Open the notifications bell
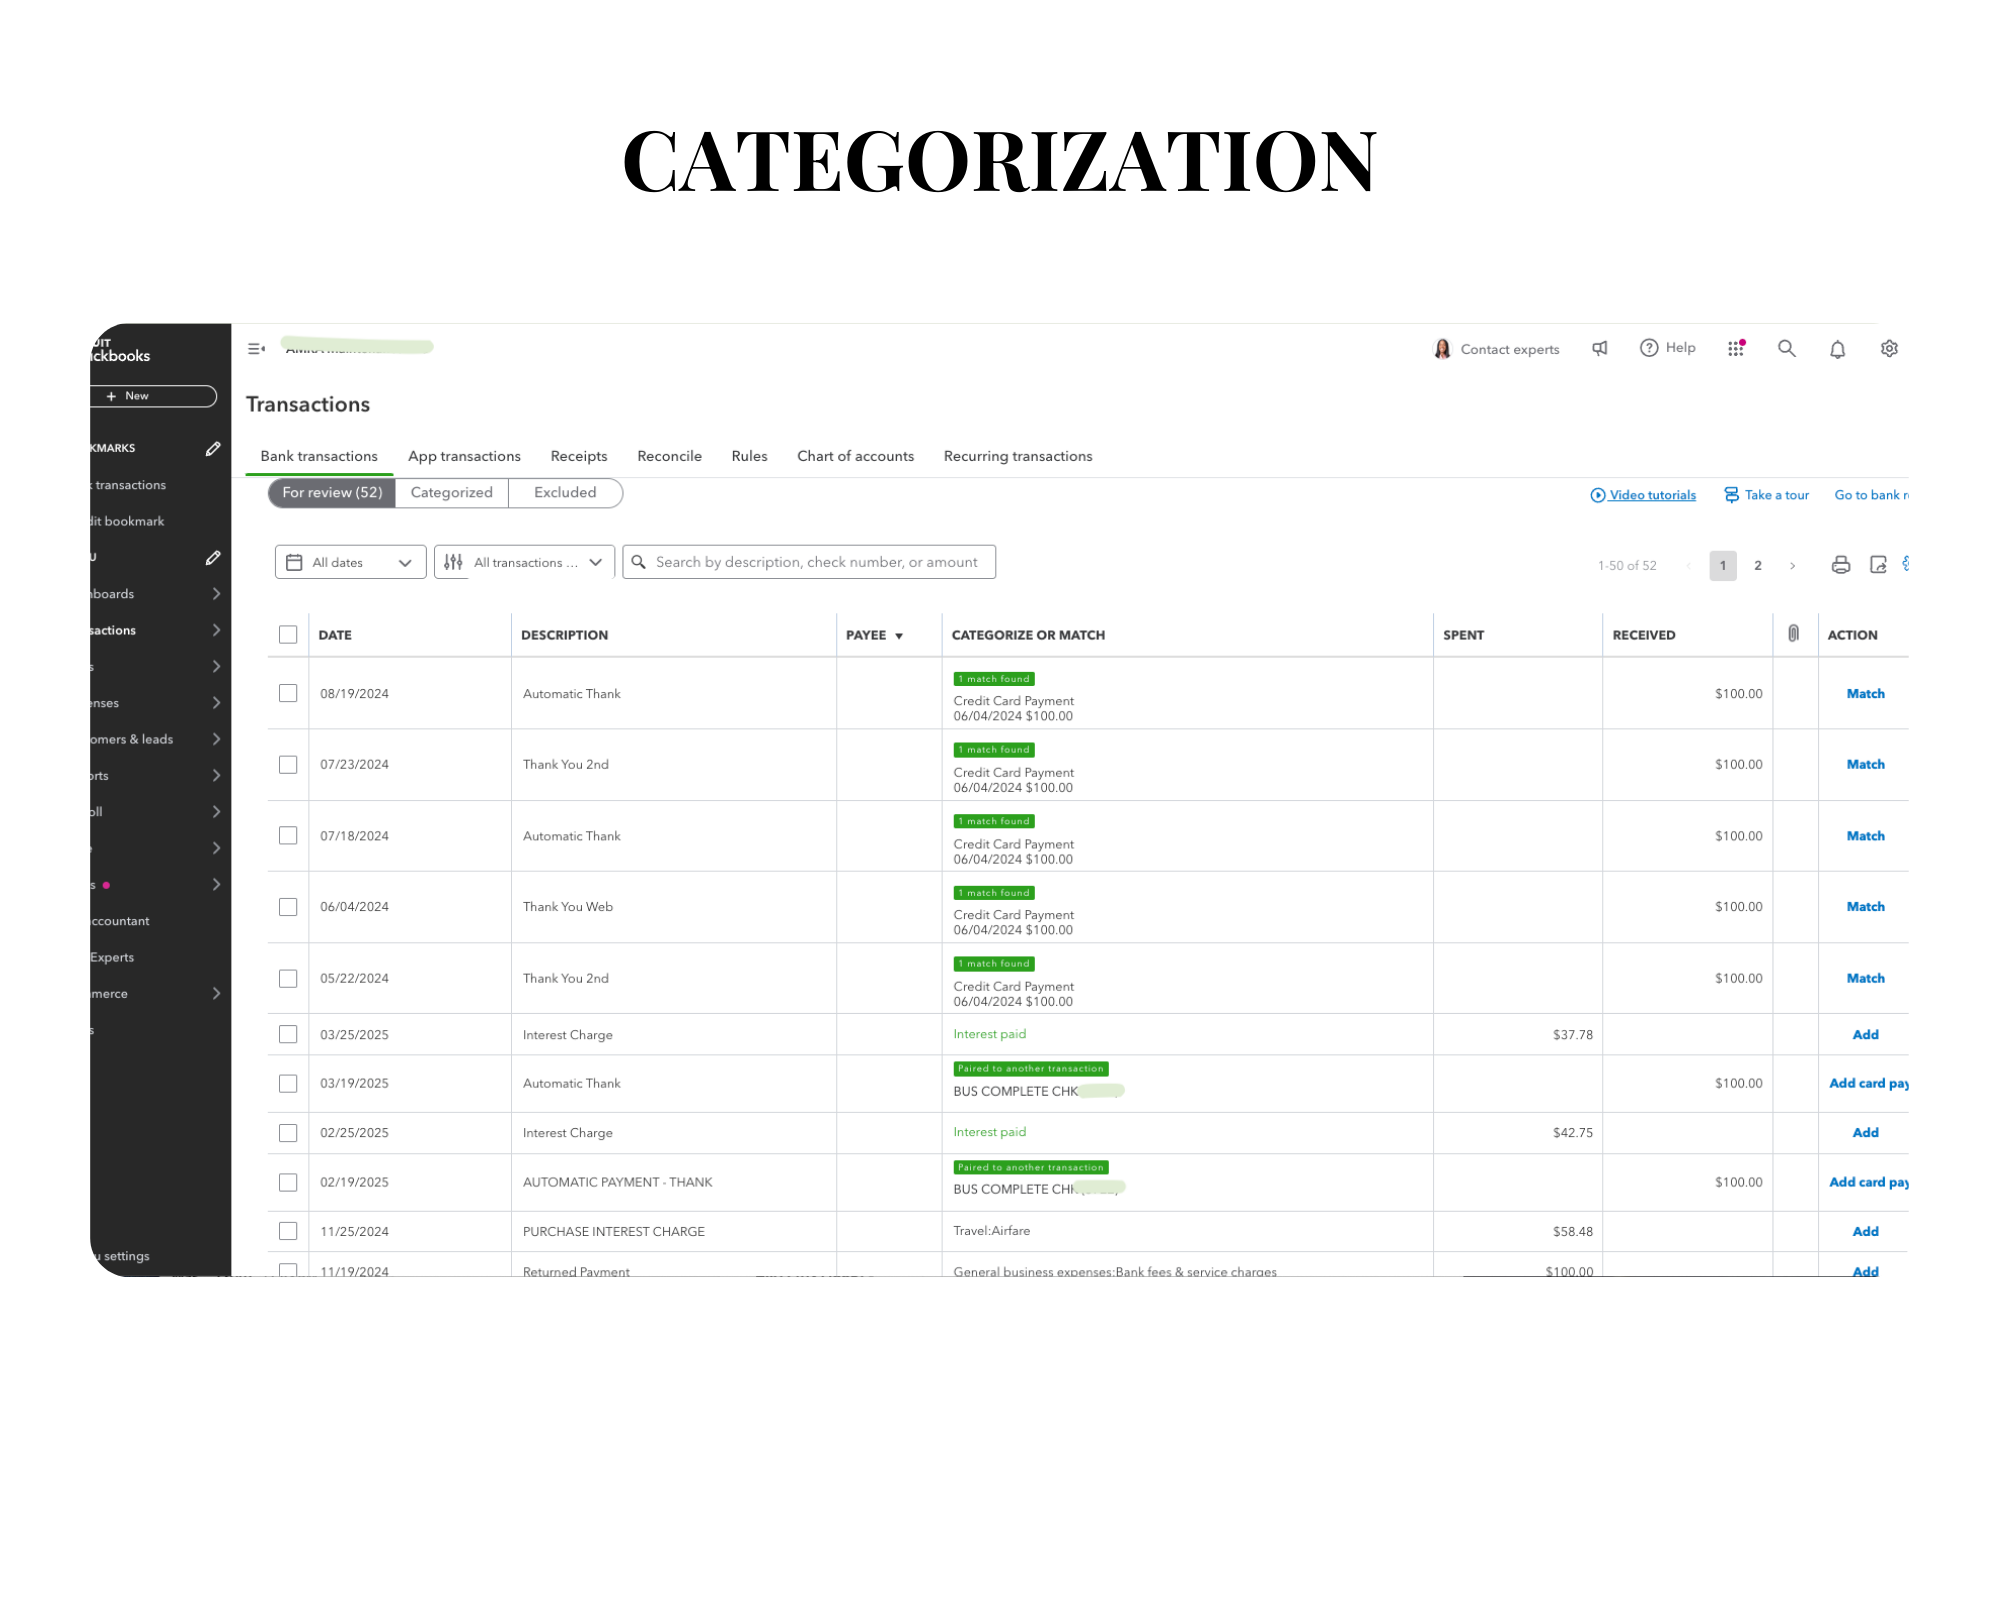 1837,349
